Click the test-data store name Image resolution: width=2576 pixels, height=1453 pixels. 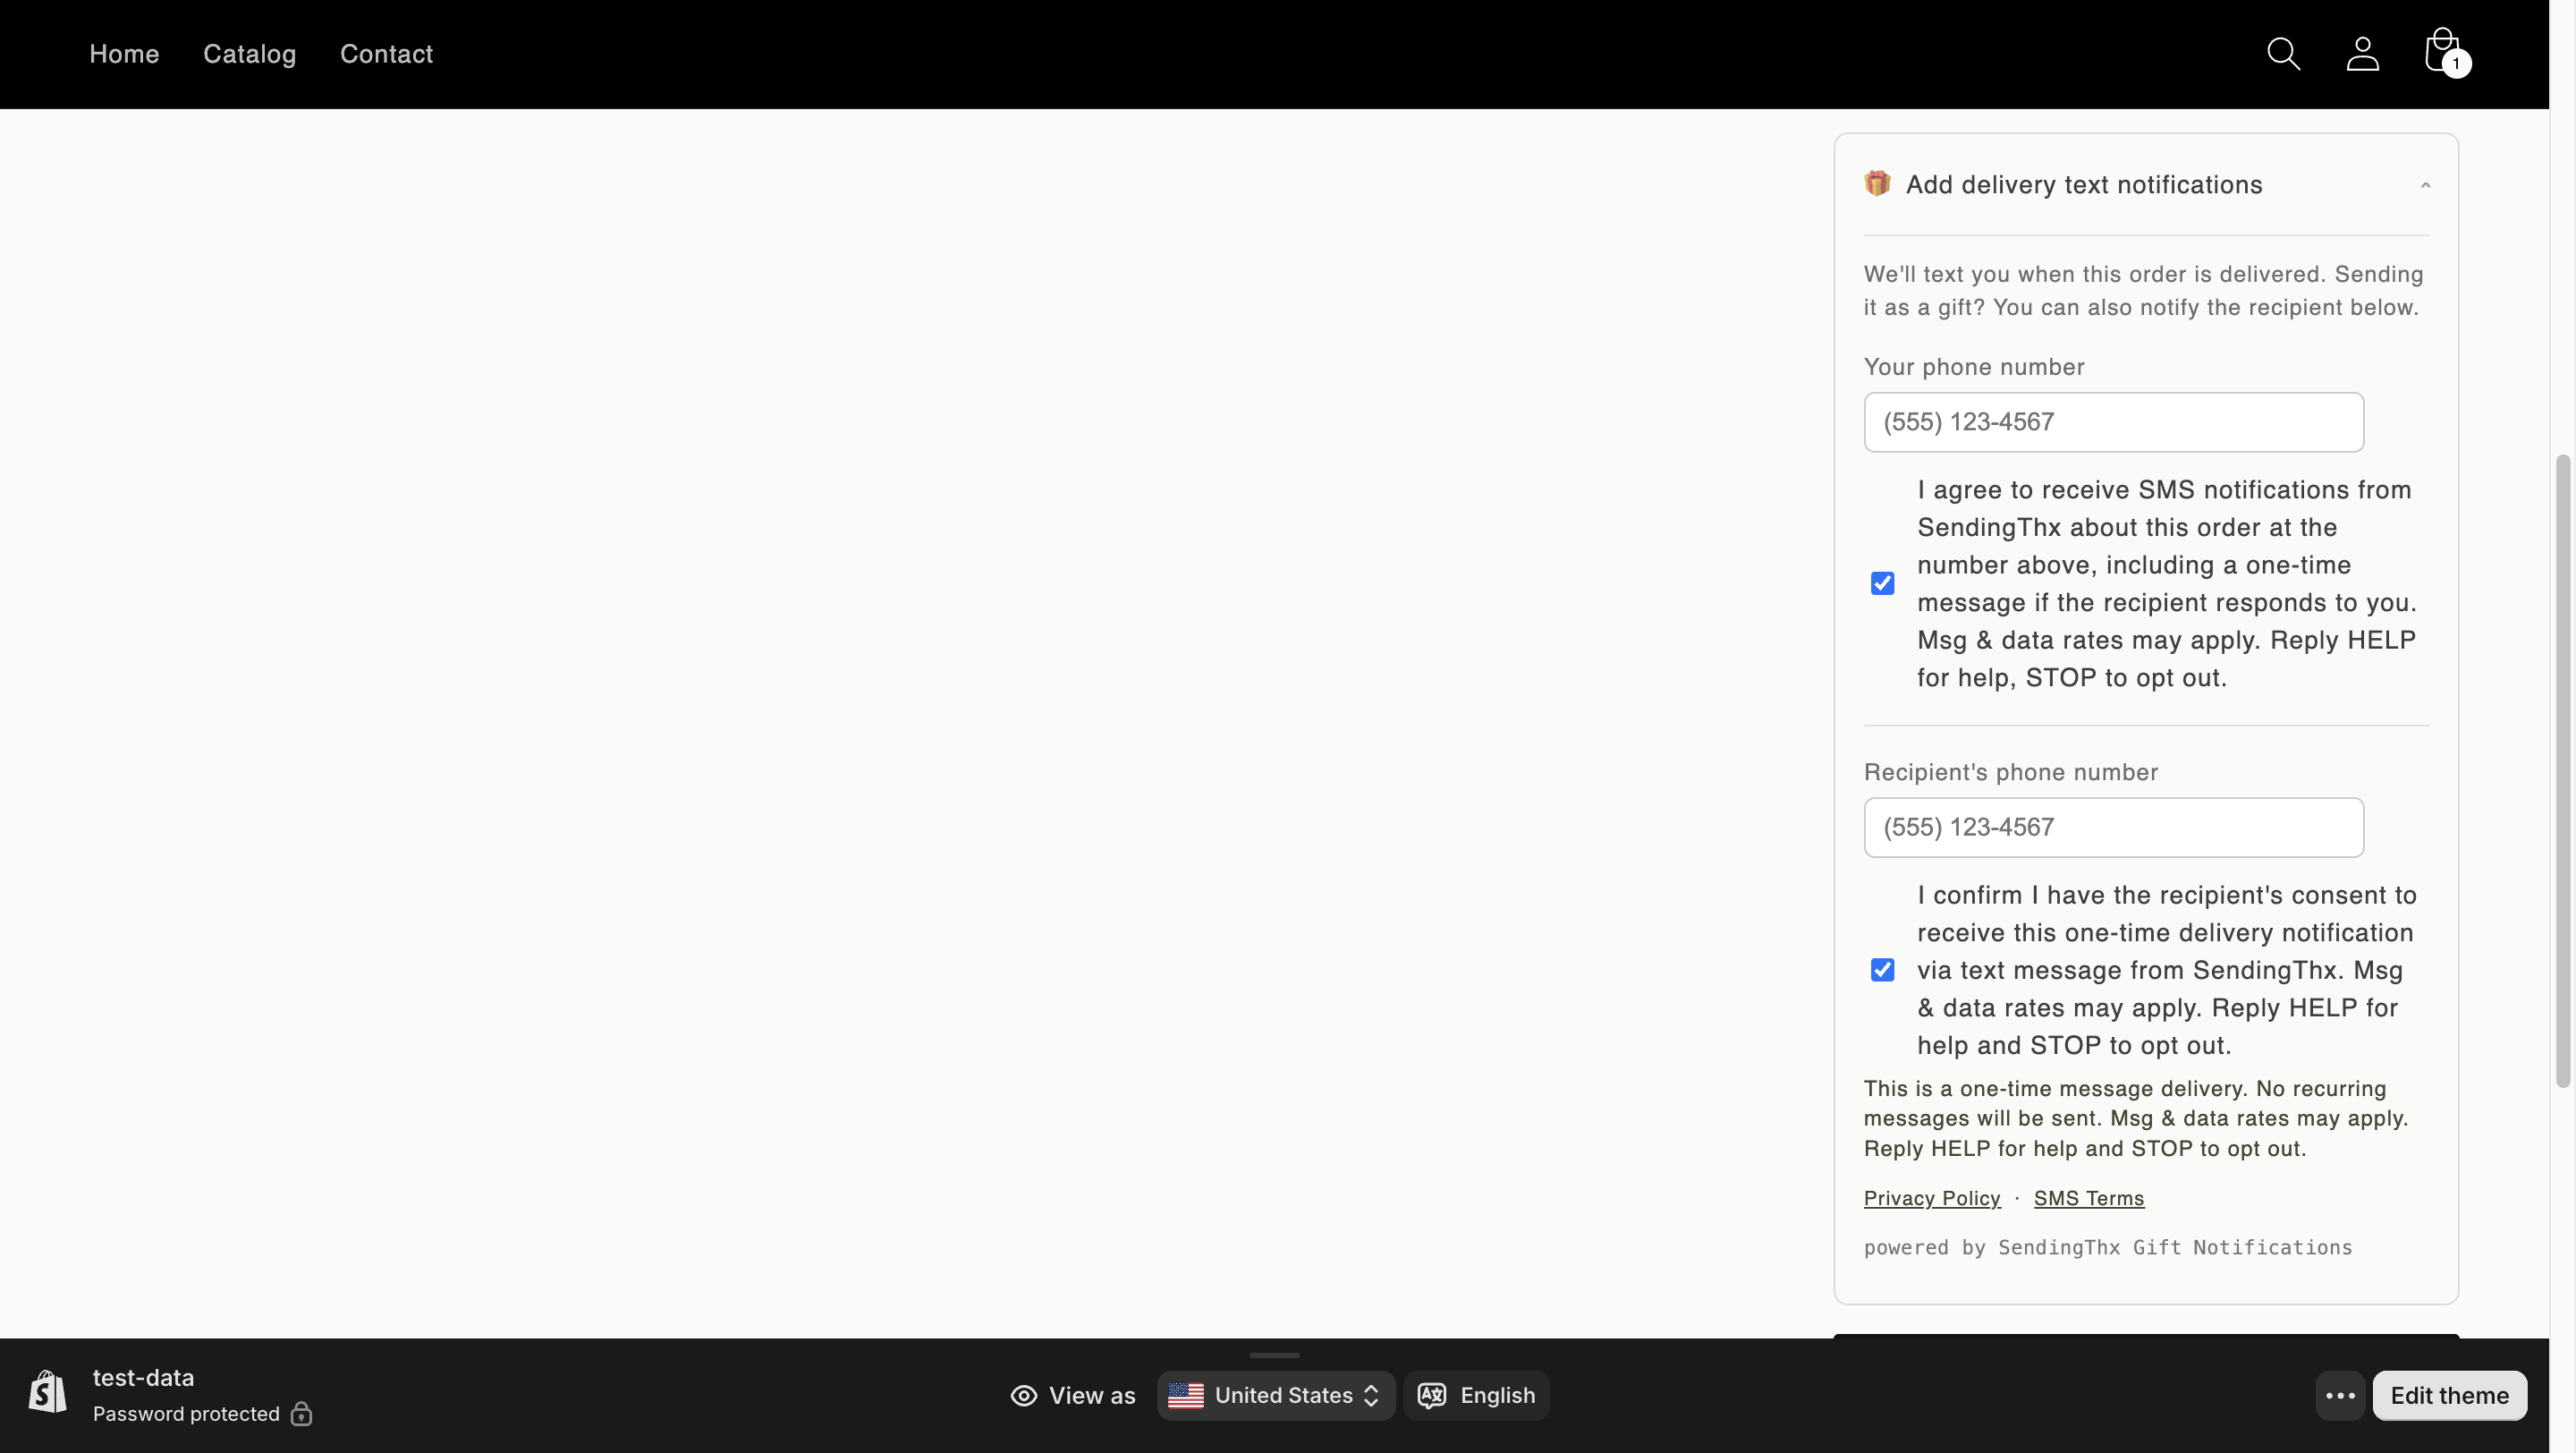143,1377
